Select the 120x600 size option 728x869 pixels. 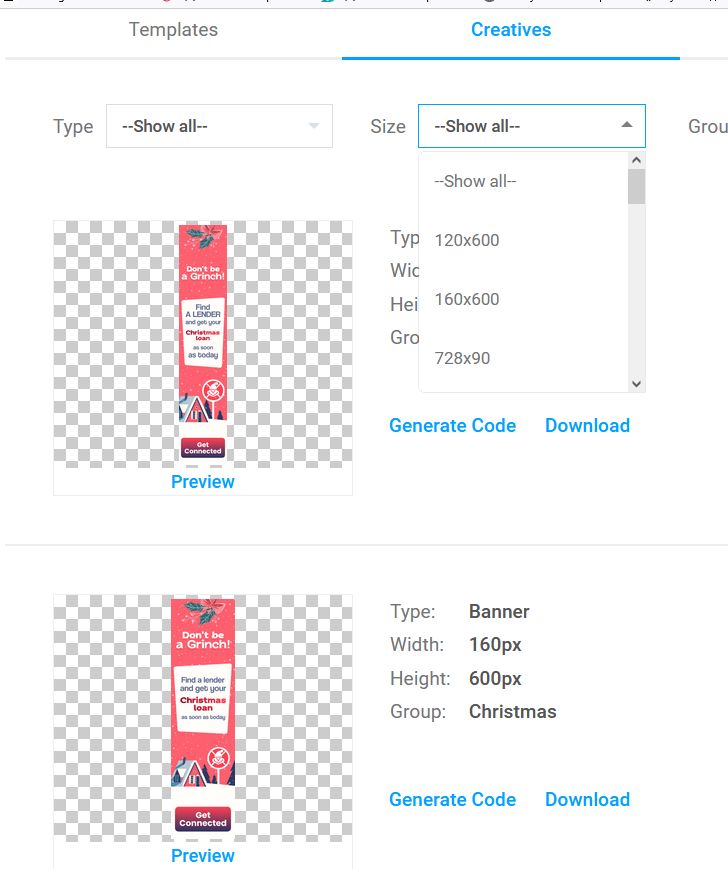click(x=467, y=240)
